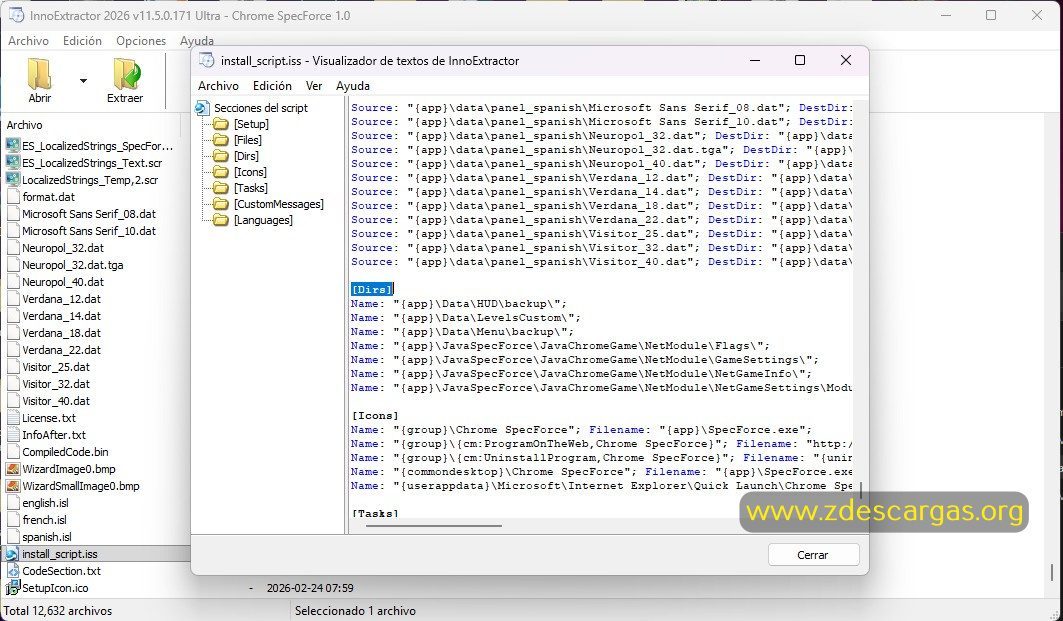The image size is (1063, 621).
Task: Click the 'Total 12,632 archivos' status text
Action: (x=58, y=611)
